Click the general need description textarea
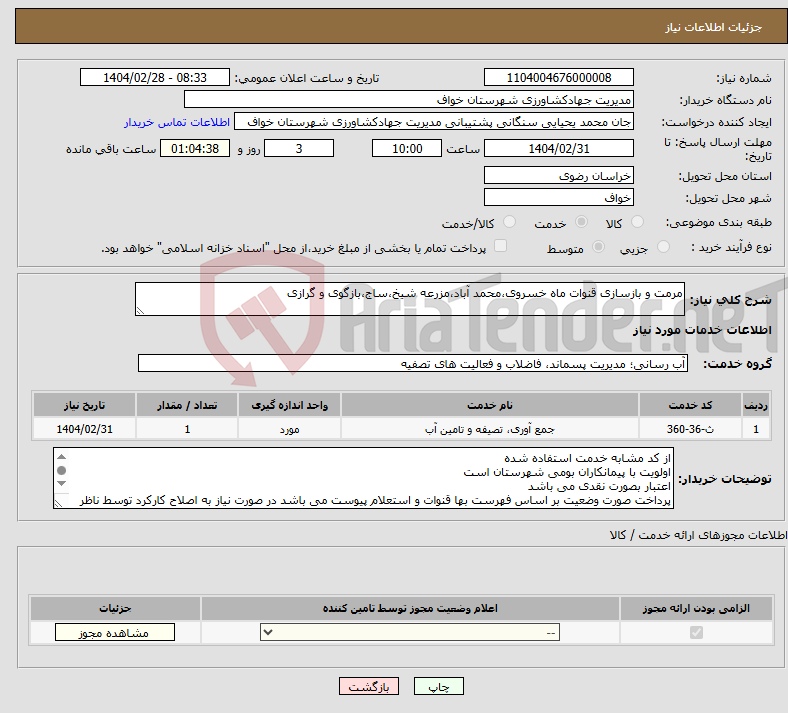Screen dimensions: 788x713 410,299
